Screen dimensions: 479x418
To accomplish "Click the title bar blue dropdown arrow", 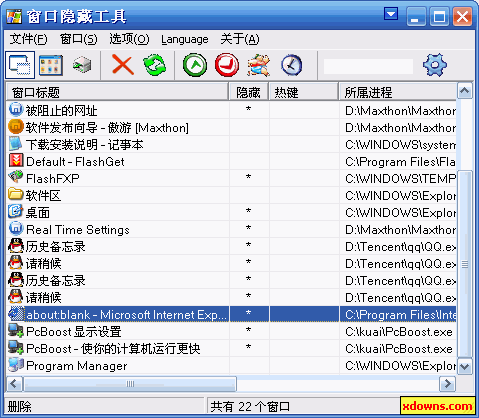I will (x=391, y=14).
